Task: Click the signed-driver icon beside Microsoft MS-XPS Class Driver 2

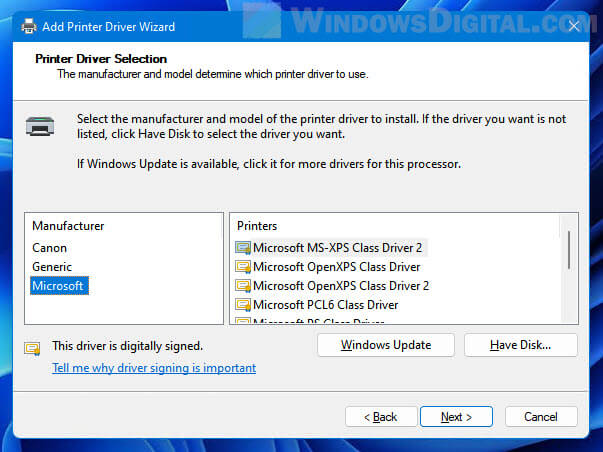Action: coord(243,248)
